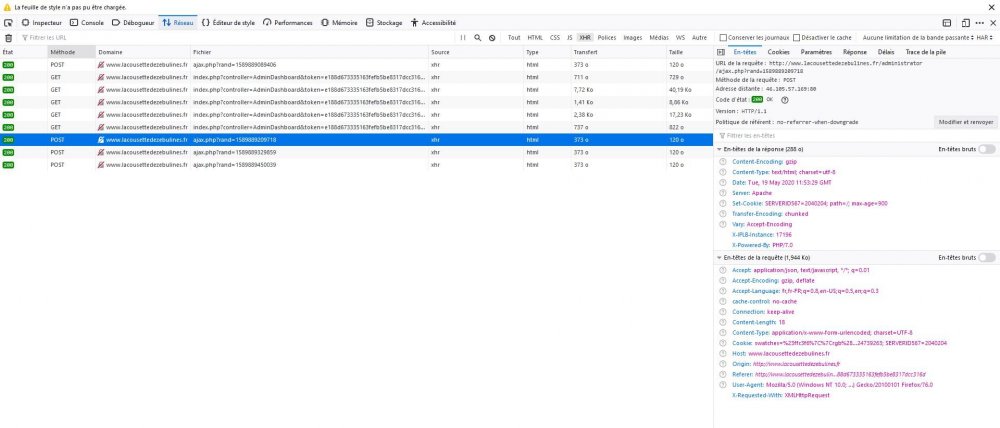This screenshot has height=428, width=1000.
Task: Click the 200 status badge of selected request
Action: pyautogui.click(x=8, y=140)
